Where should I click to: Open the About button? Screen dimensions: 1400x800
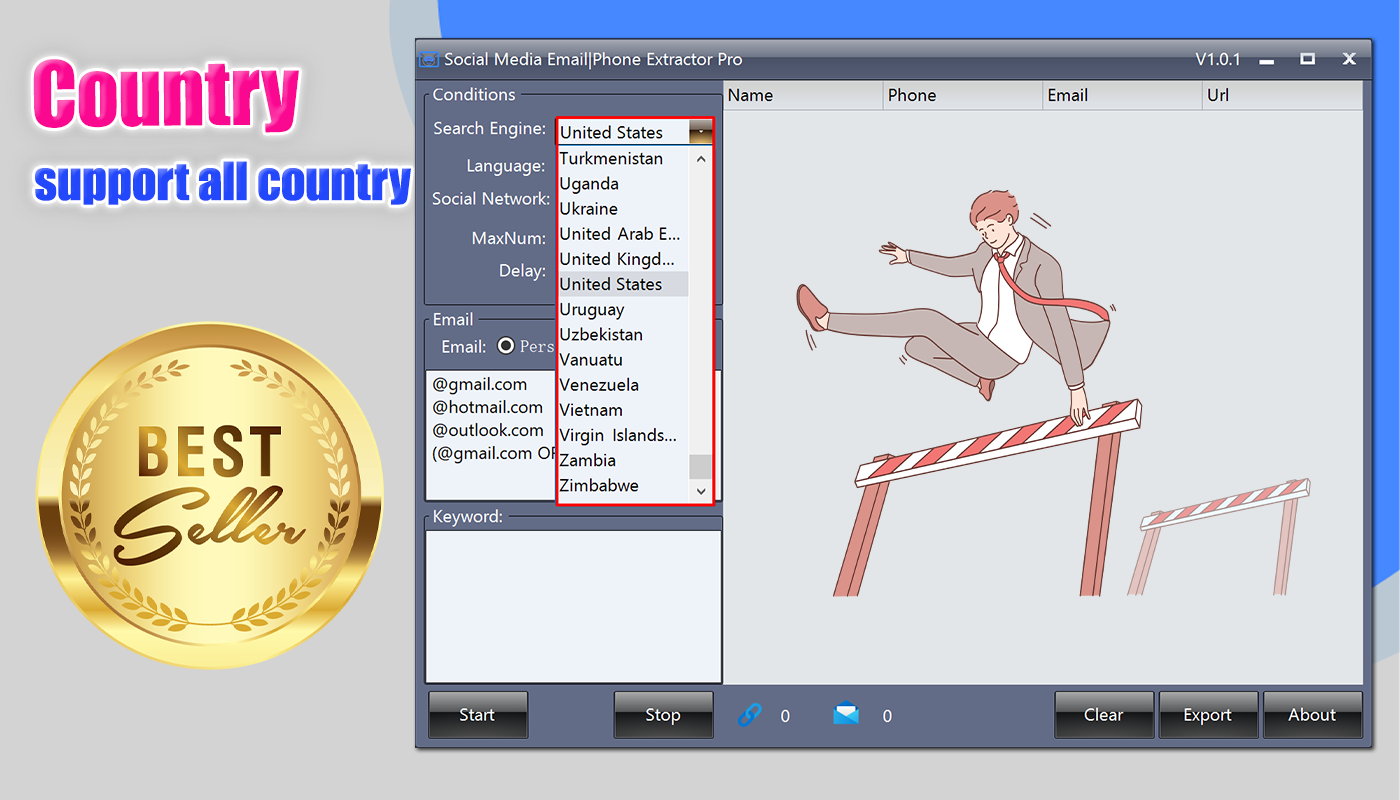click(x=1312, y=715)
